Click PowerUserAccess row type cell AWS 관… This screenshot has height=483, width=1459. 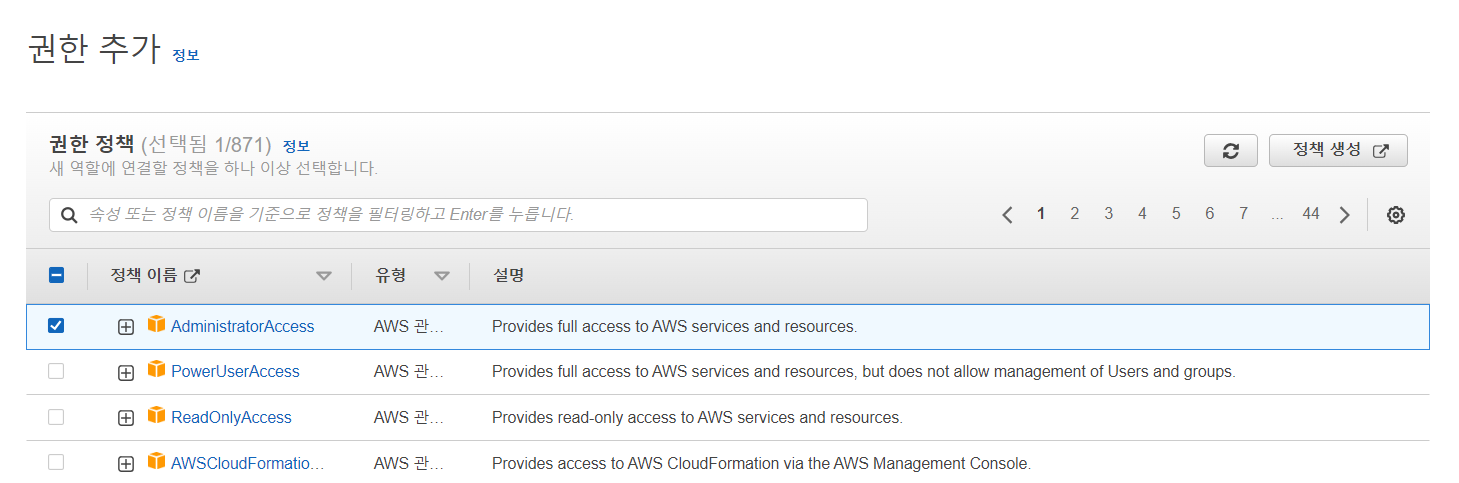(409, 371)
